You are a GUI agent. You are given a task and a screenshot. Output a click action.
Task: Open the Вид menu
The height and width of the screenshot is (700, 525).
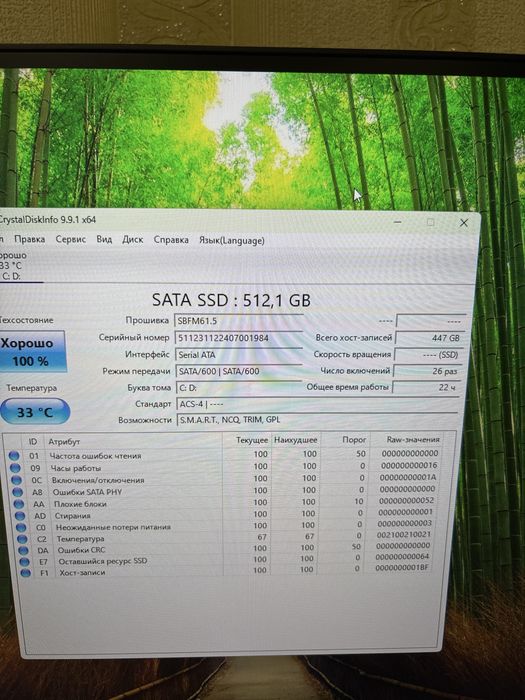[104, 239]
